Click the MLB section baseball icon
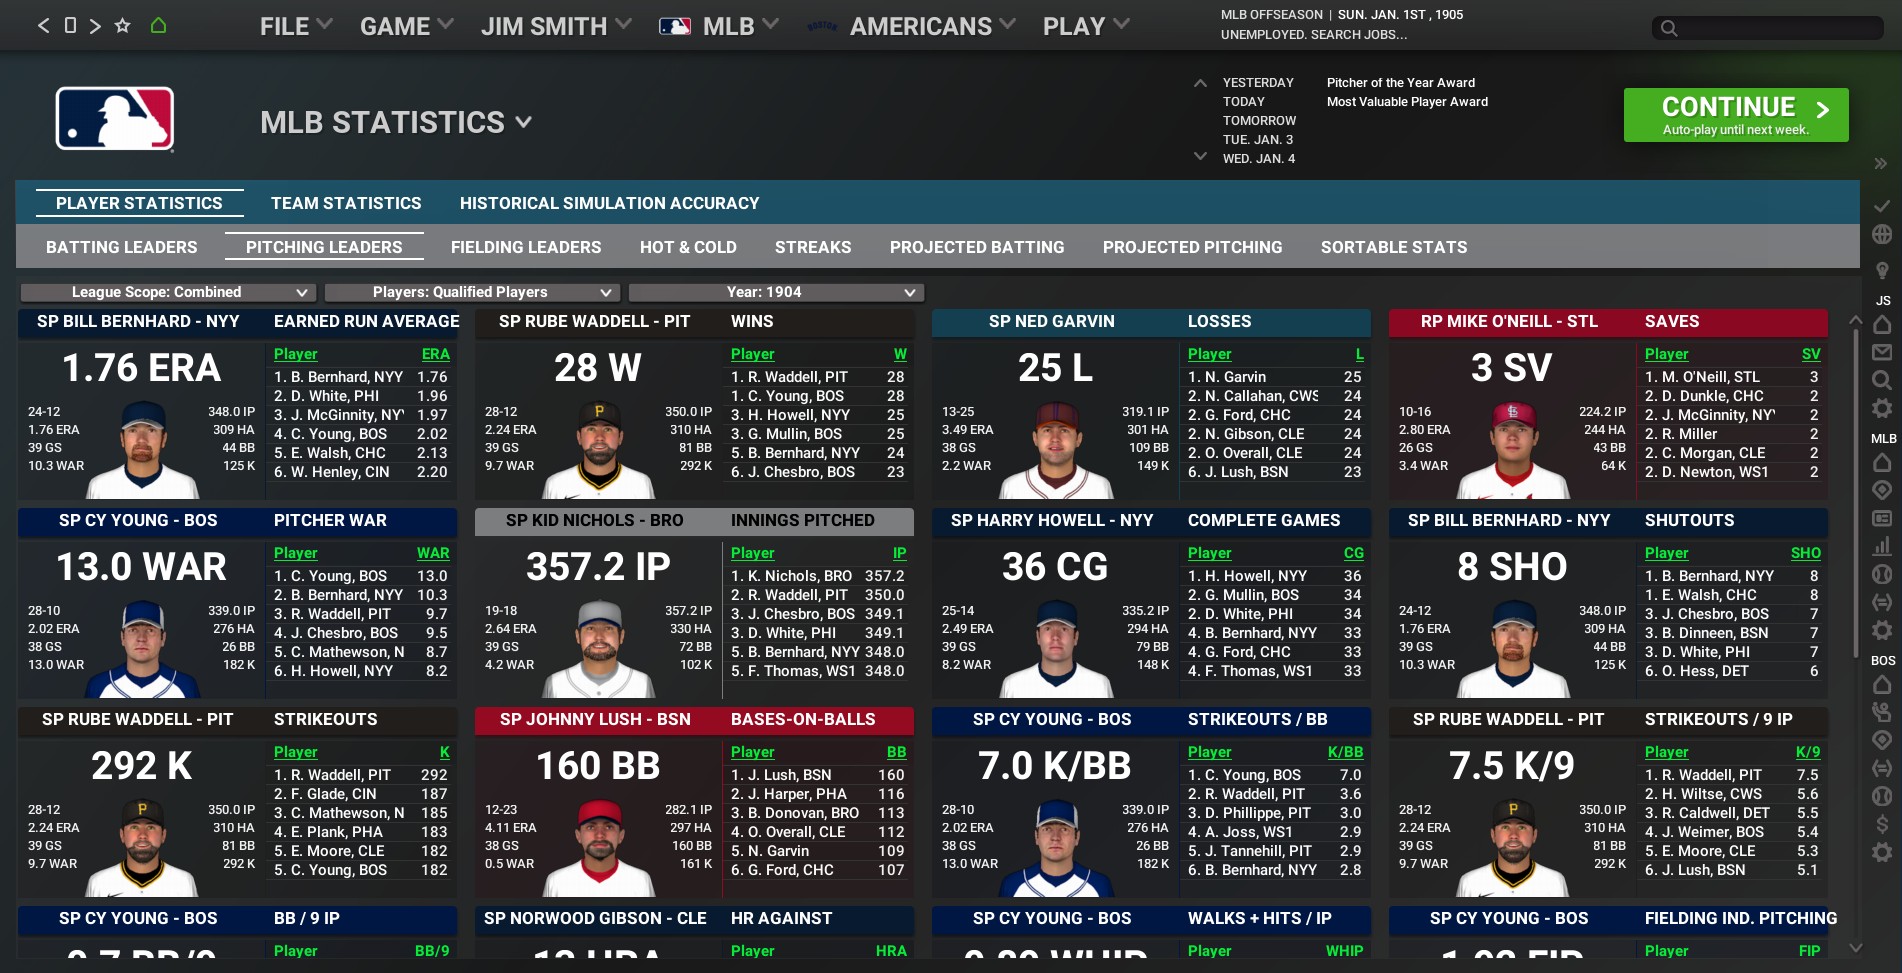The image size is (1902, 973). click(x=1881, y=574)
